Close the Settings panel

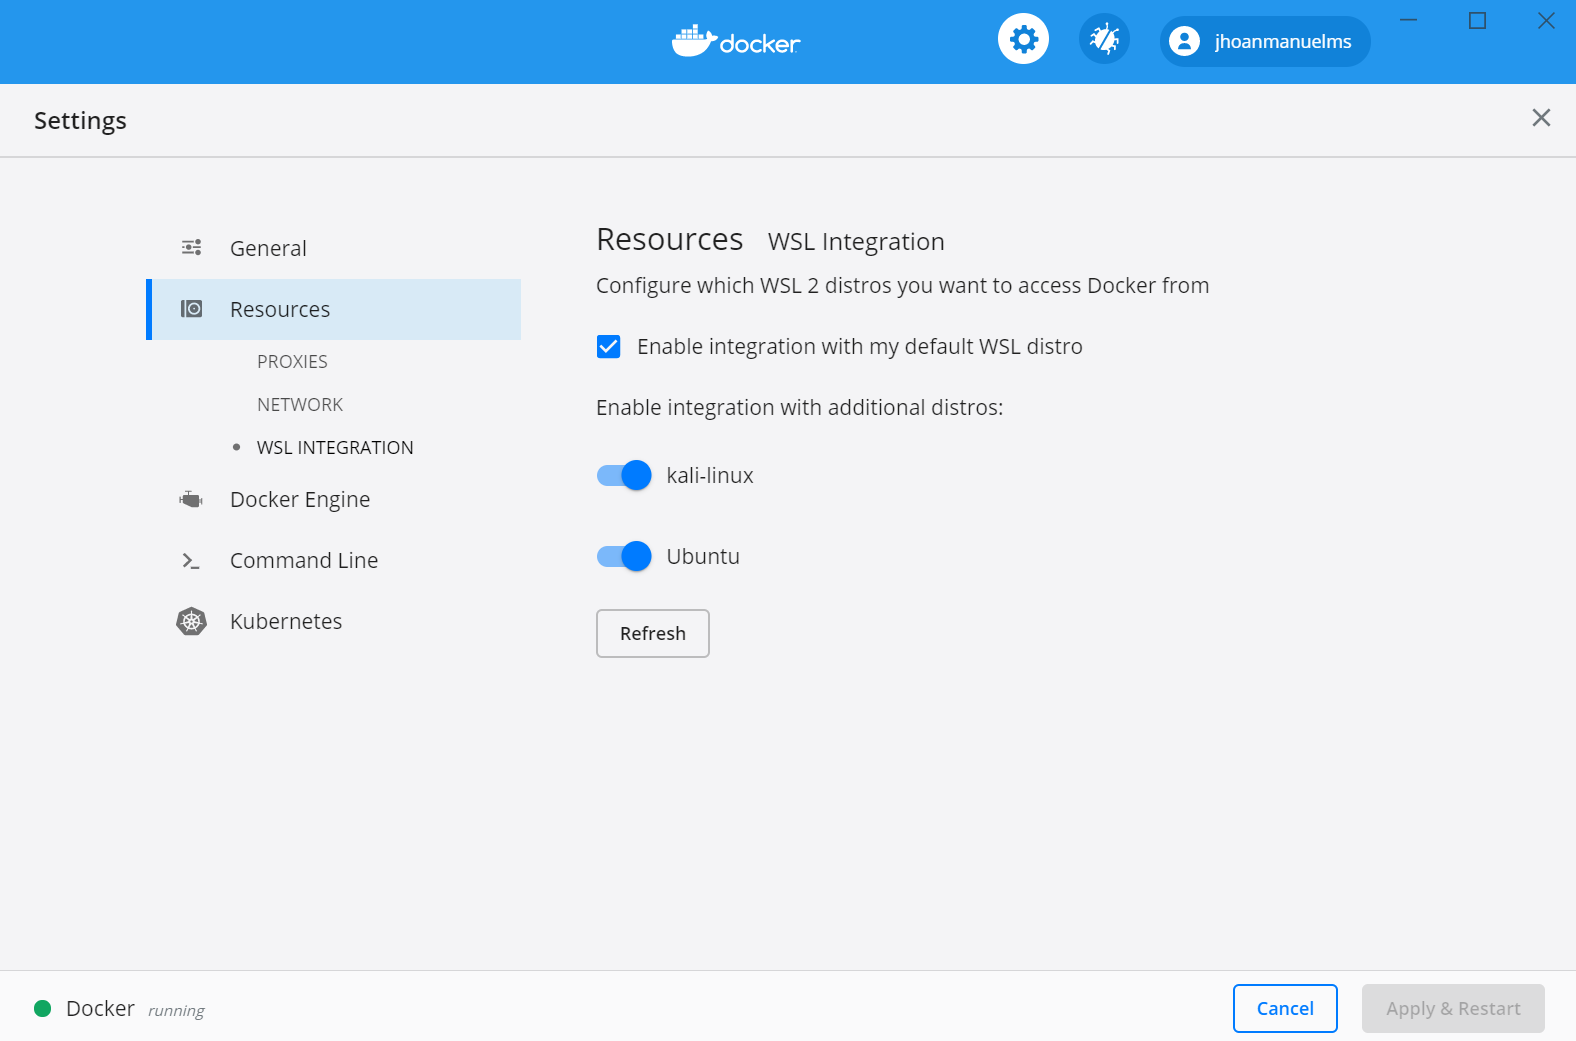coord(1541,118)
